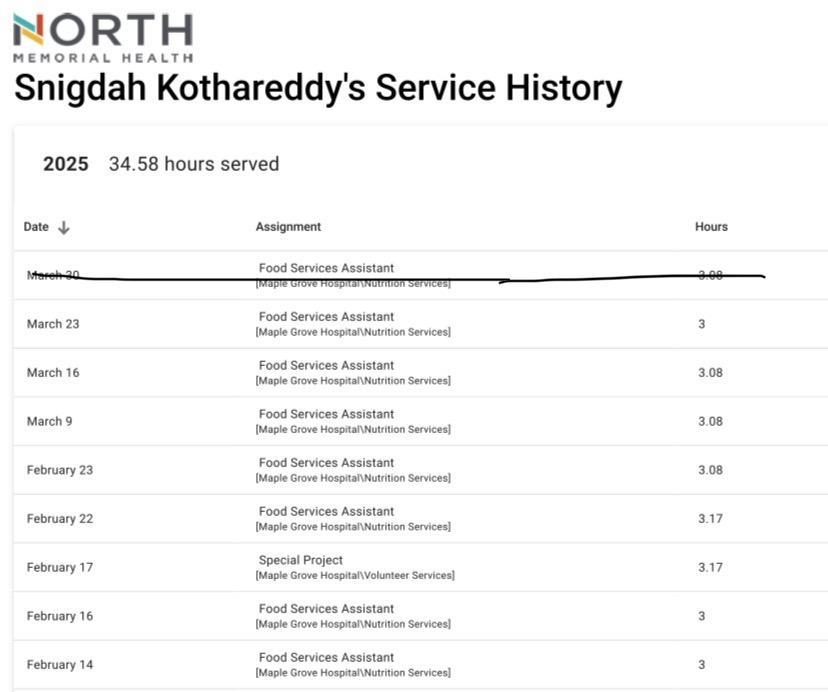The width and height of the screenshot is (828, 692).
Task: Click the February 23 date cell
Action: 60,470
